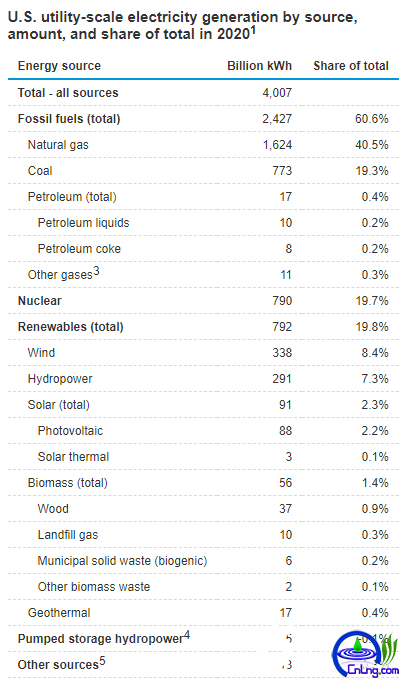Click the Nuclear row label
The width and height of the screenshot is (404, 683).
coord(40,301)
